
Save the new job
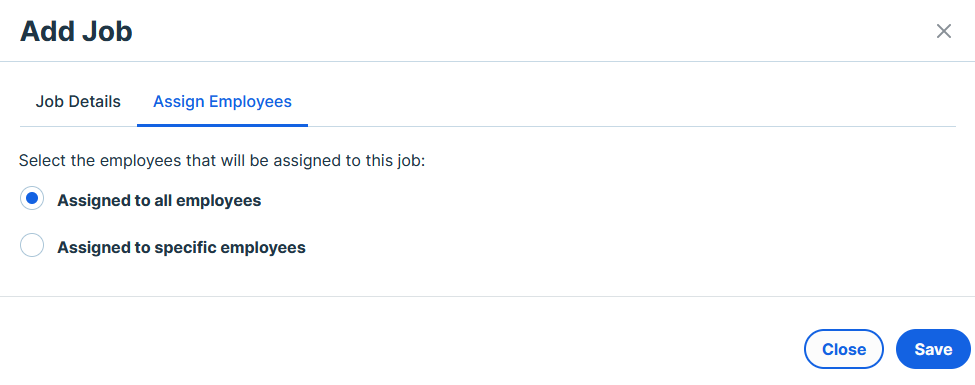(933, 349)
